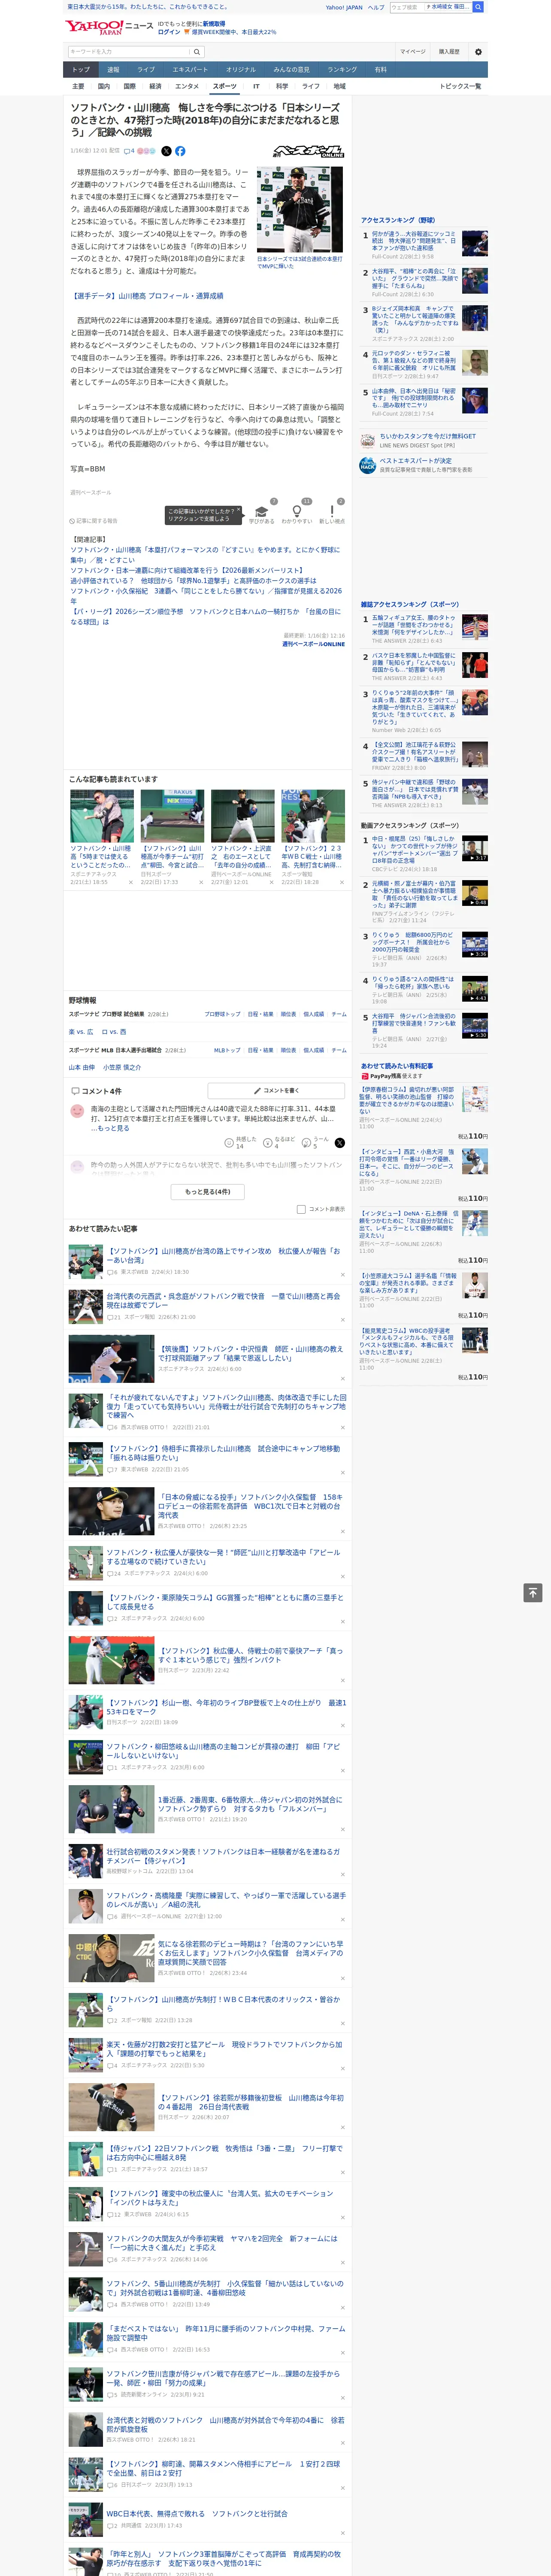Click the search magnifier in the header
Screen dimensions: 551x2576
click(x=197, y=52)
